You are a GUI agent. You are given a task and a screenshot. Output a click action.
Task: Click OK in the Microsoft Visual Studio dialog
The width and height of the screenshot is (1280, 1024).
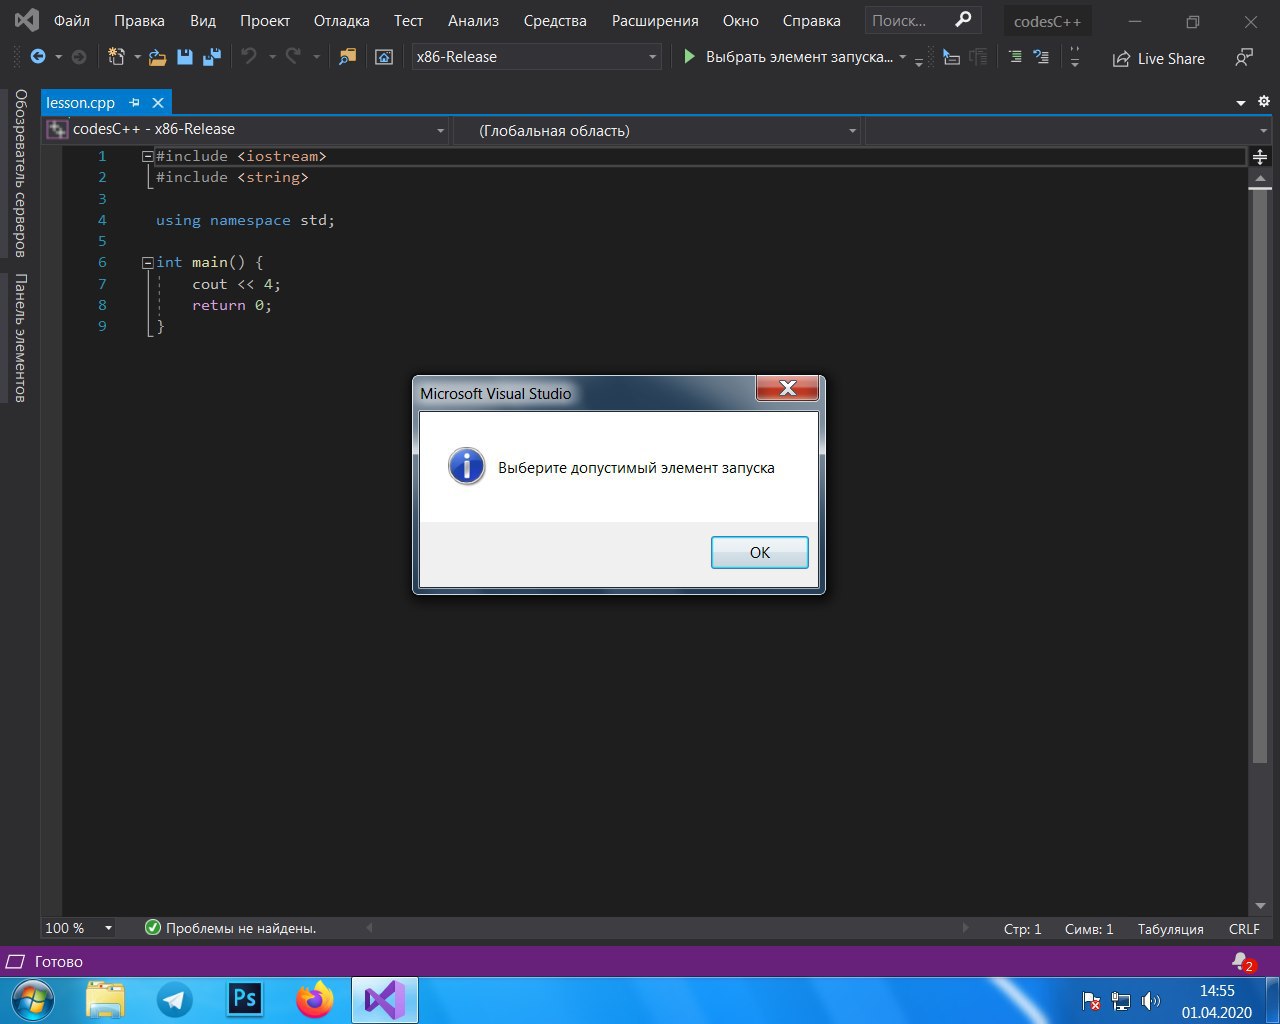pyautogui.click(x=760, y=552)
